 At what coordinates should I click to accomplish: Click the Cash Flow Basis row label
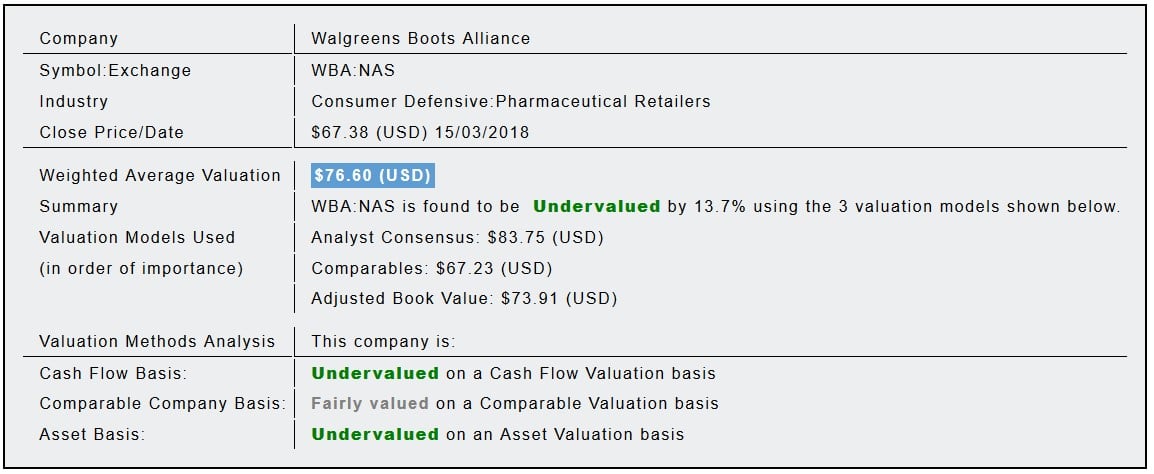pyautogui.click(x=113, y=374)
